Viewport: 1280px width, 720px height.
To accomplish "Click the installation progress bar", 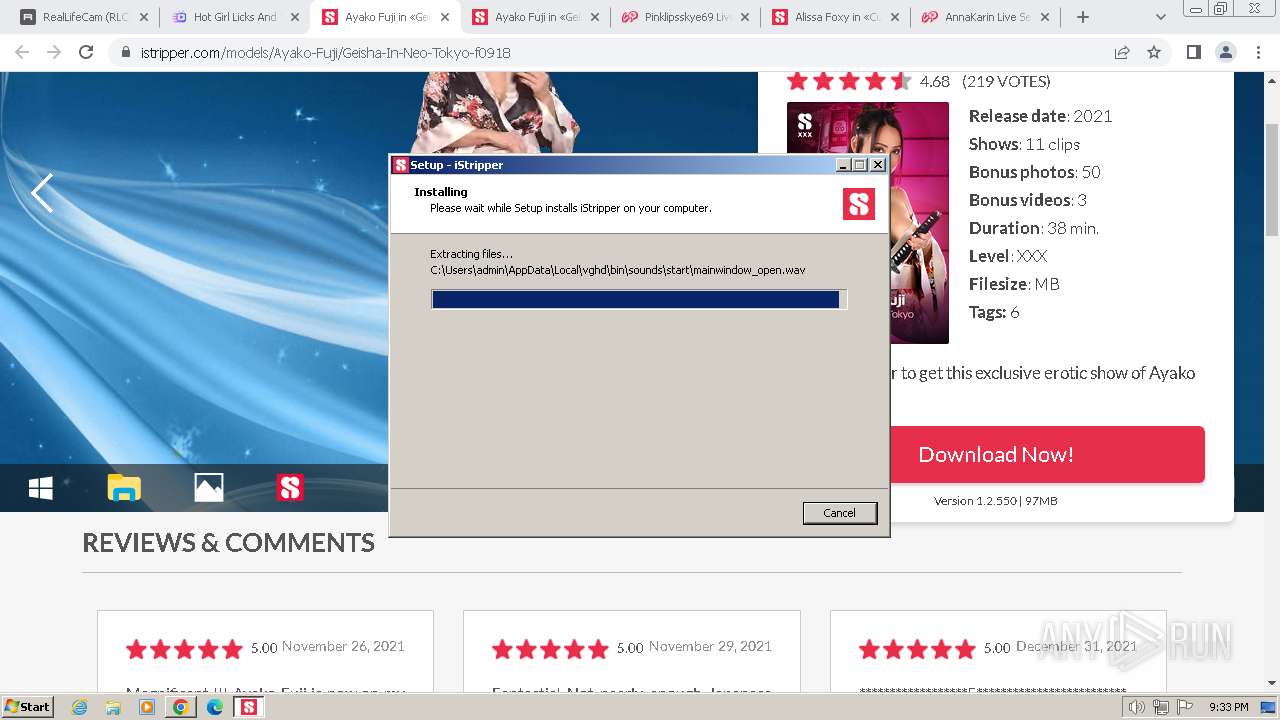I will coord(639,299).
